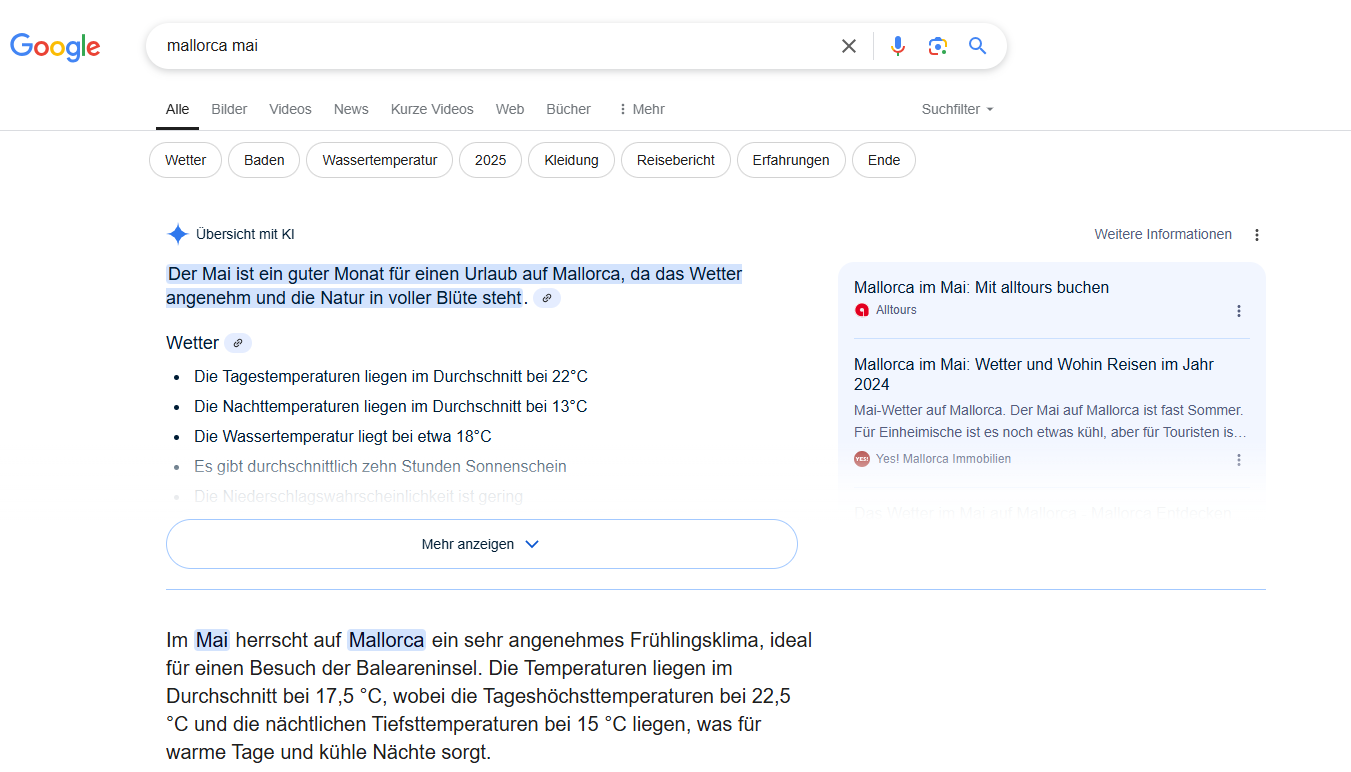Select the 2025 filter chip
The height and width of the screenshot is (772, 1351).
click(490, 160)
